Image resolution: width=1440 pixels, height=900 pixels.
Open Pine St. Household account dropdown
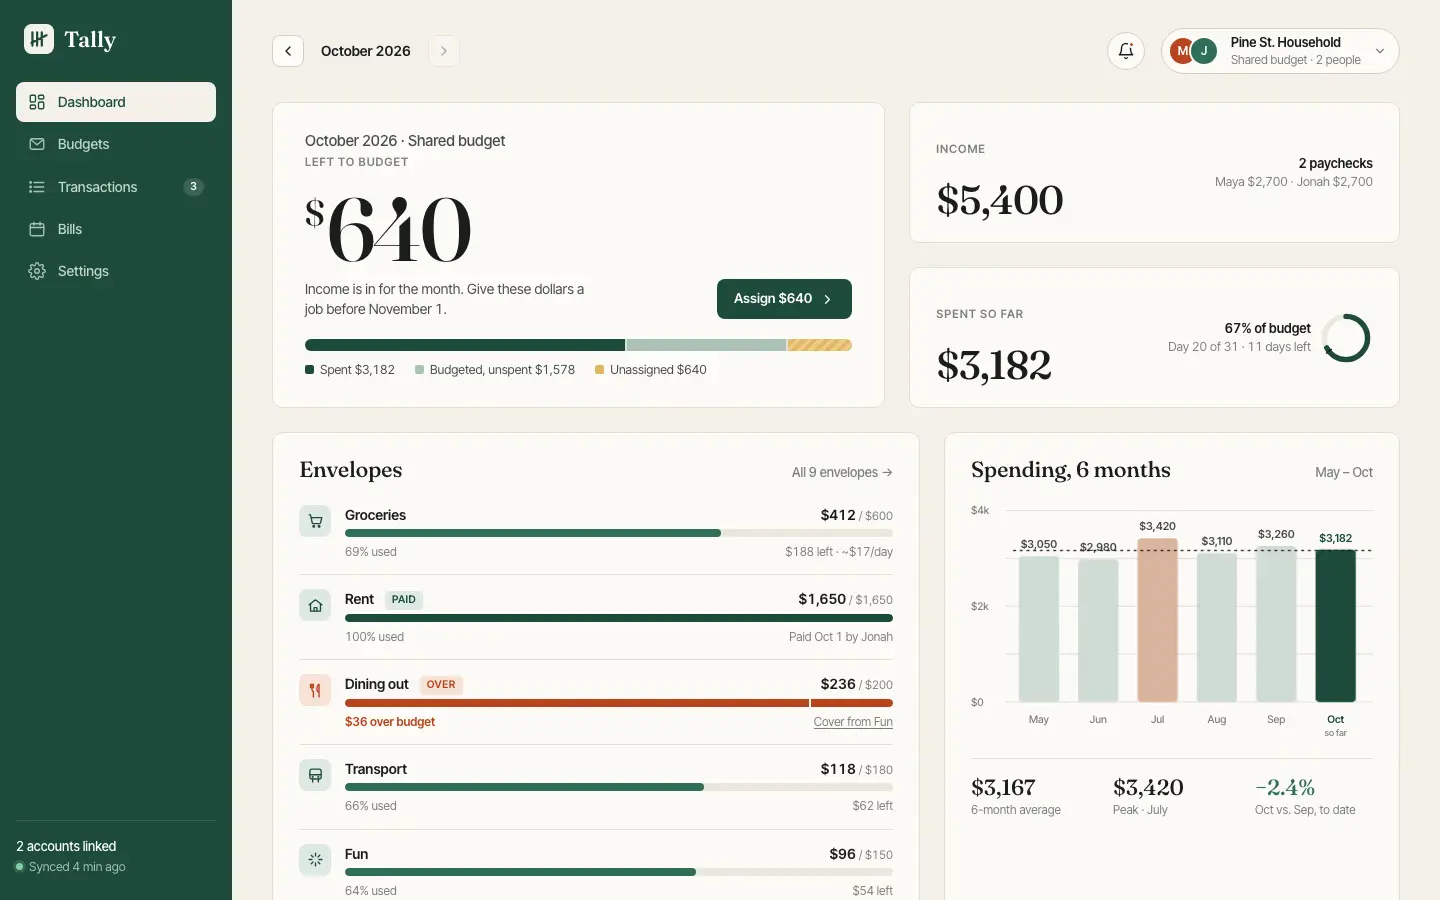click(x=1280, y=51)
